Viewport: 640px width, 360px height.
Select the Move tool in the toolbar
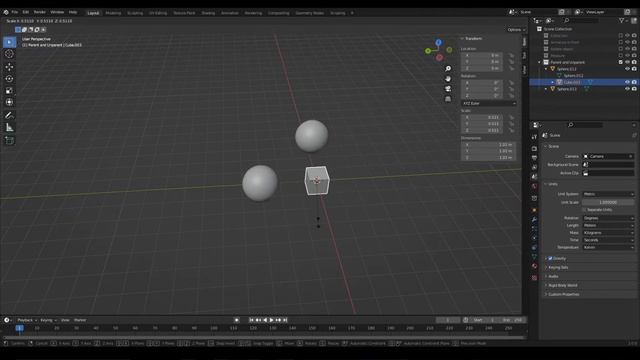click(9, 67)
